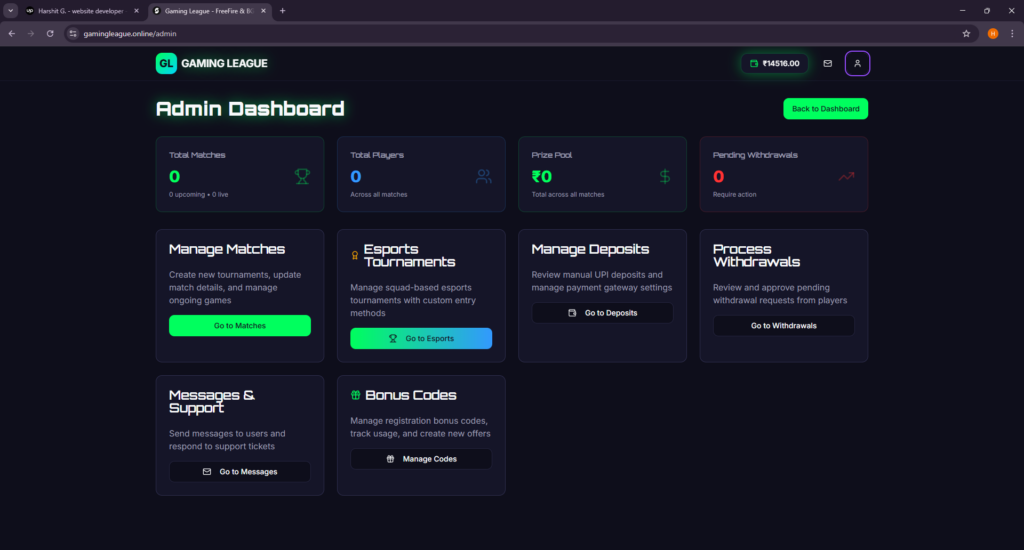The height and width of the screenshot is (550, 1024).
Task: Click Manage Codes button
Action: 421,459
